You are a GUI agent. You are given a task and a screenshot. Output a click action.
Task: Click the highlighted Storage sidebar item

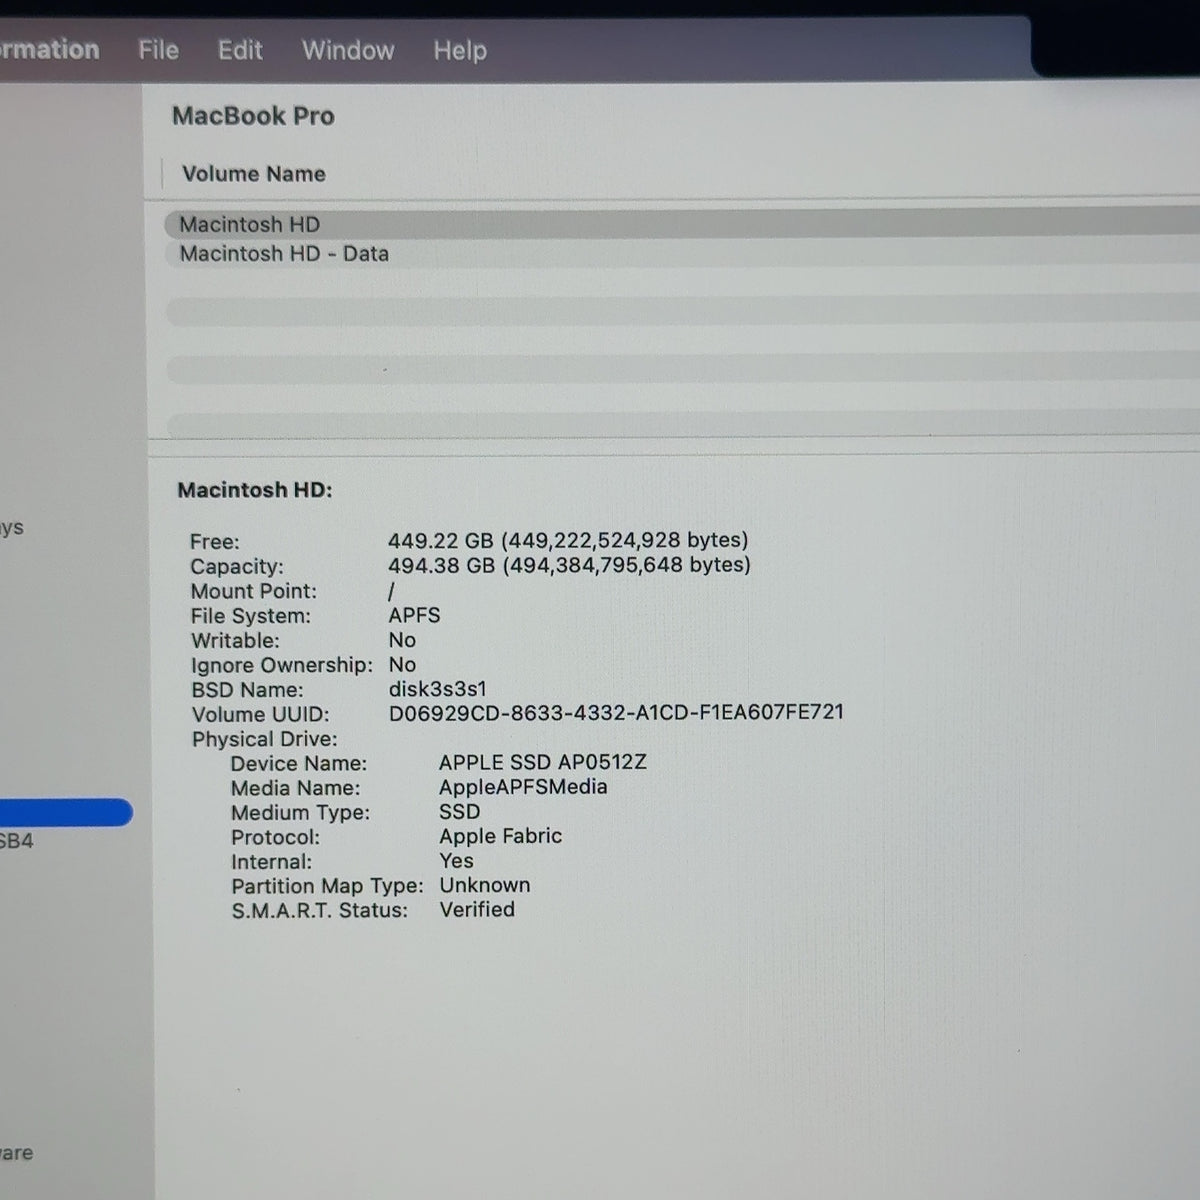(x=66, y=812)
